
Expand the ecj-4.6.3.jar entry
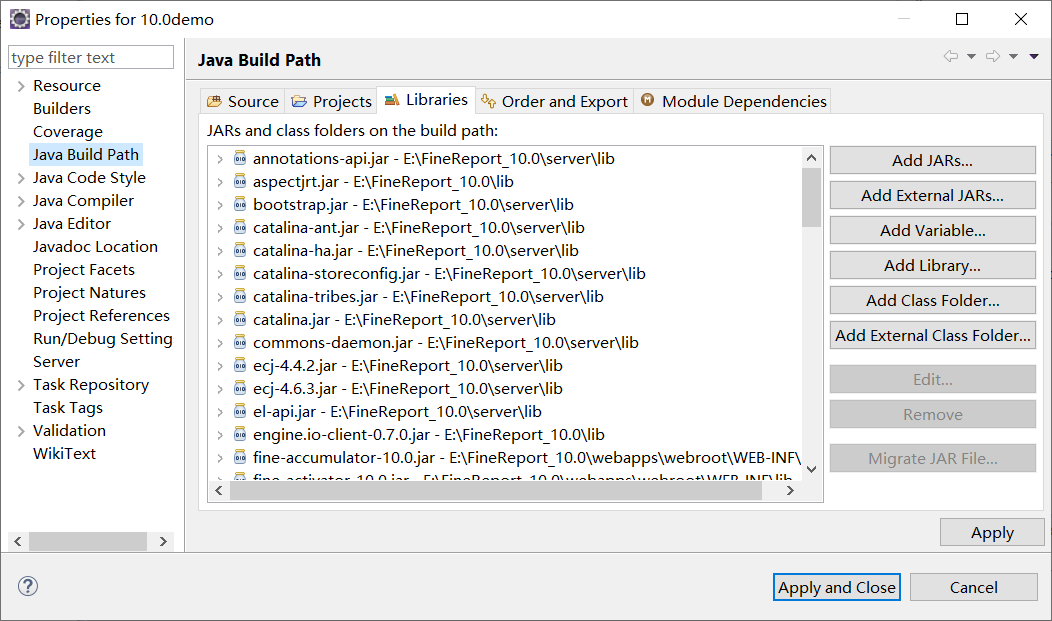coord(220,389)
